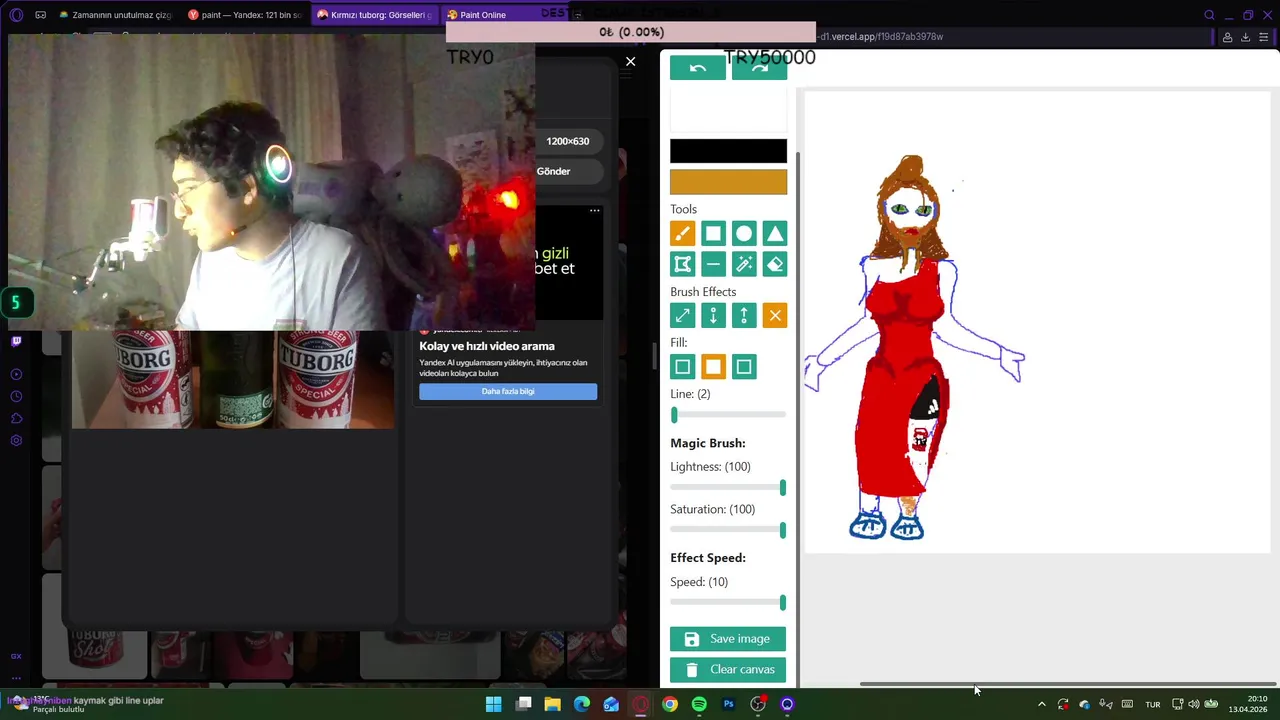Switch to Kırmızı tuborg: Görselleri tab
The image size is (1280, 720).
[x=375, y=15]
